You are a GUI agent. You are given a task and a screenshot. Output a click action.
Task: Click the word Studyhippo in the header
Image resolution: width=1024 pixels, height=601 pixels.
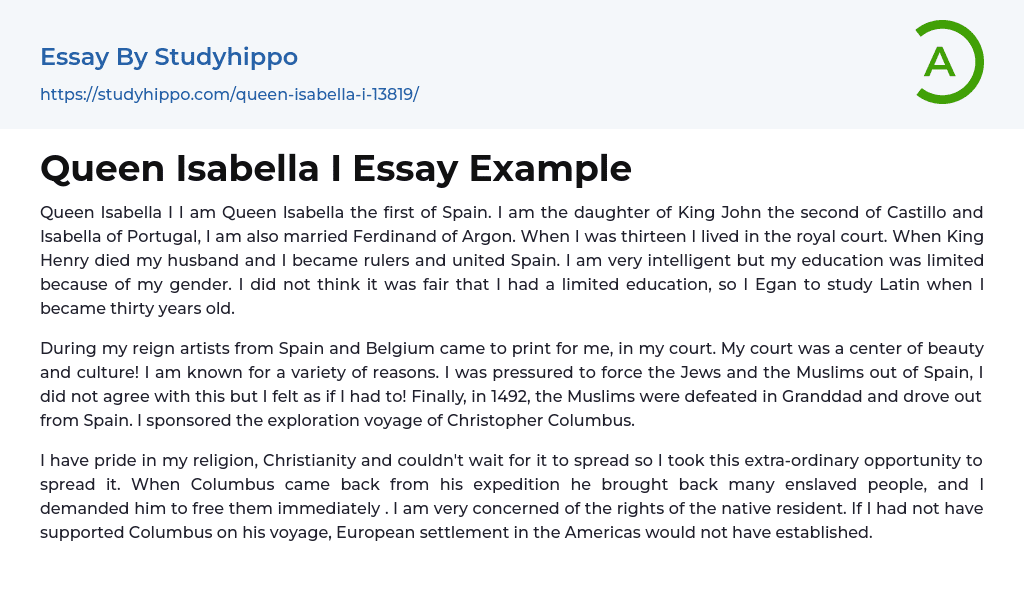point(226,57)
